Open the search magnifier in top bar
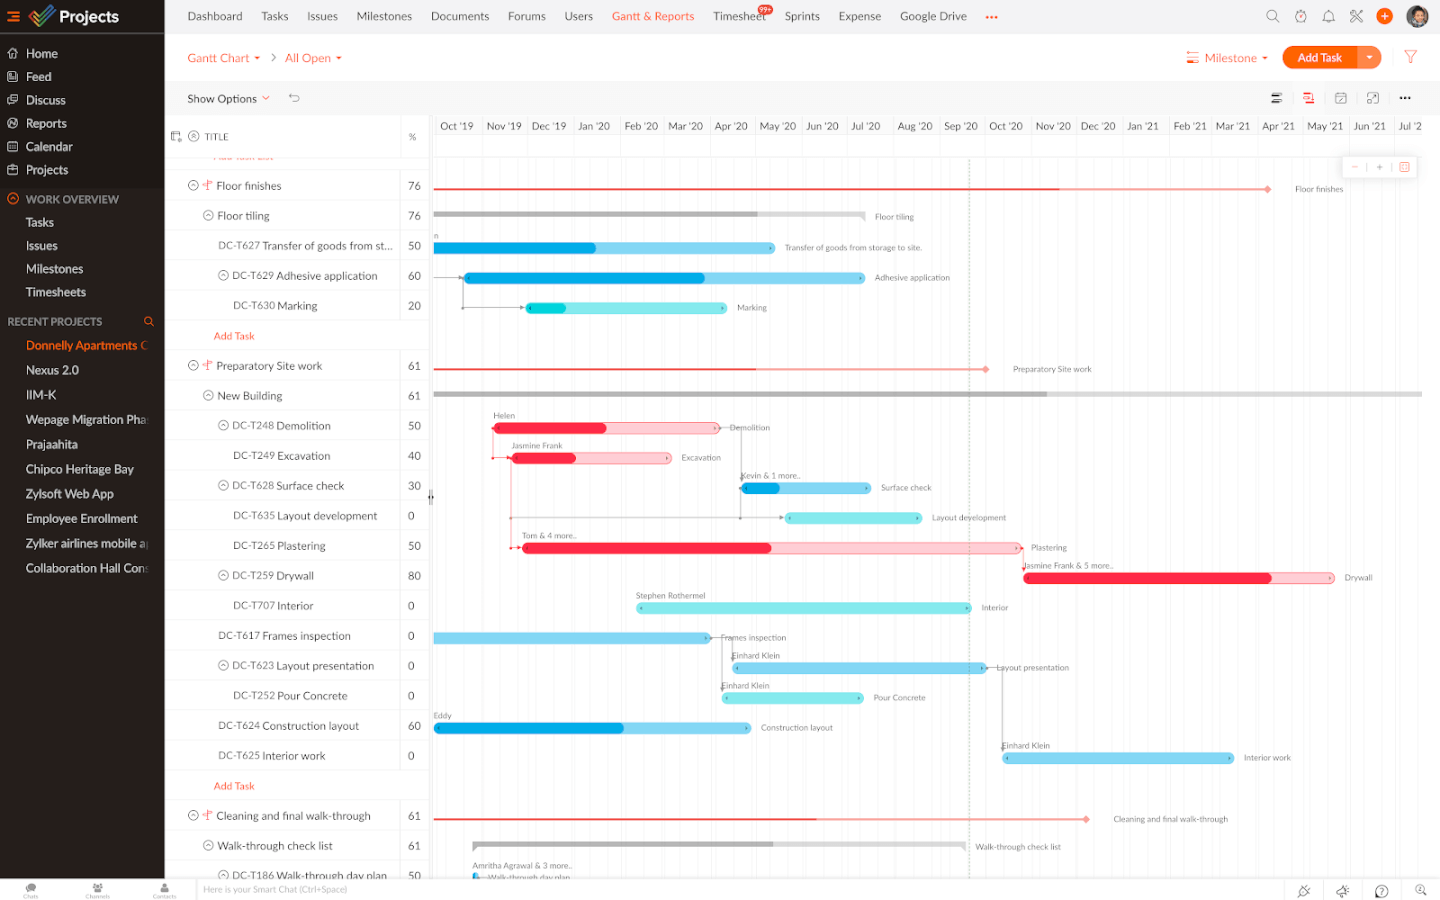Image resolution: width=1440 pixels, height=900 pixels. tap(1272, 16)
